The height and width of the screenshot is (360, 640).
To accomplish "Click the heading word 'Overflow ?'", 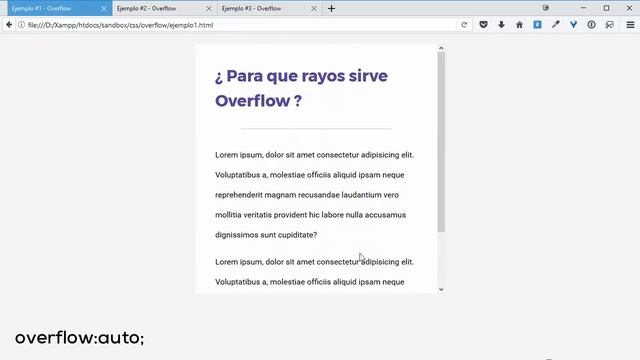I will coord(258,101).
